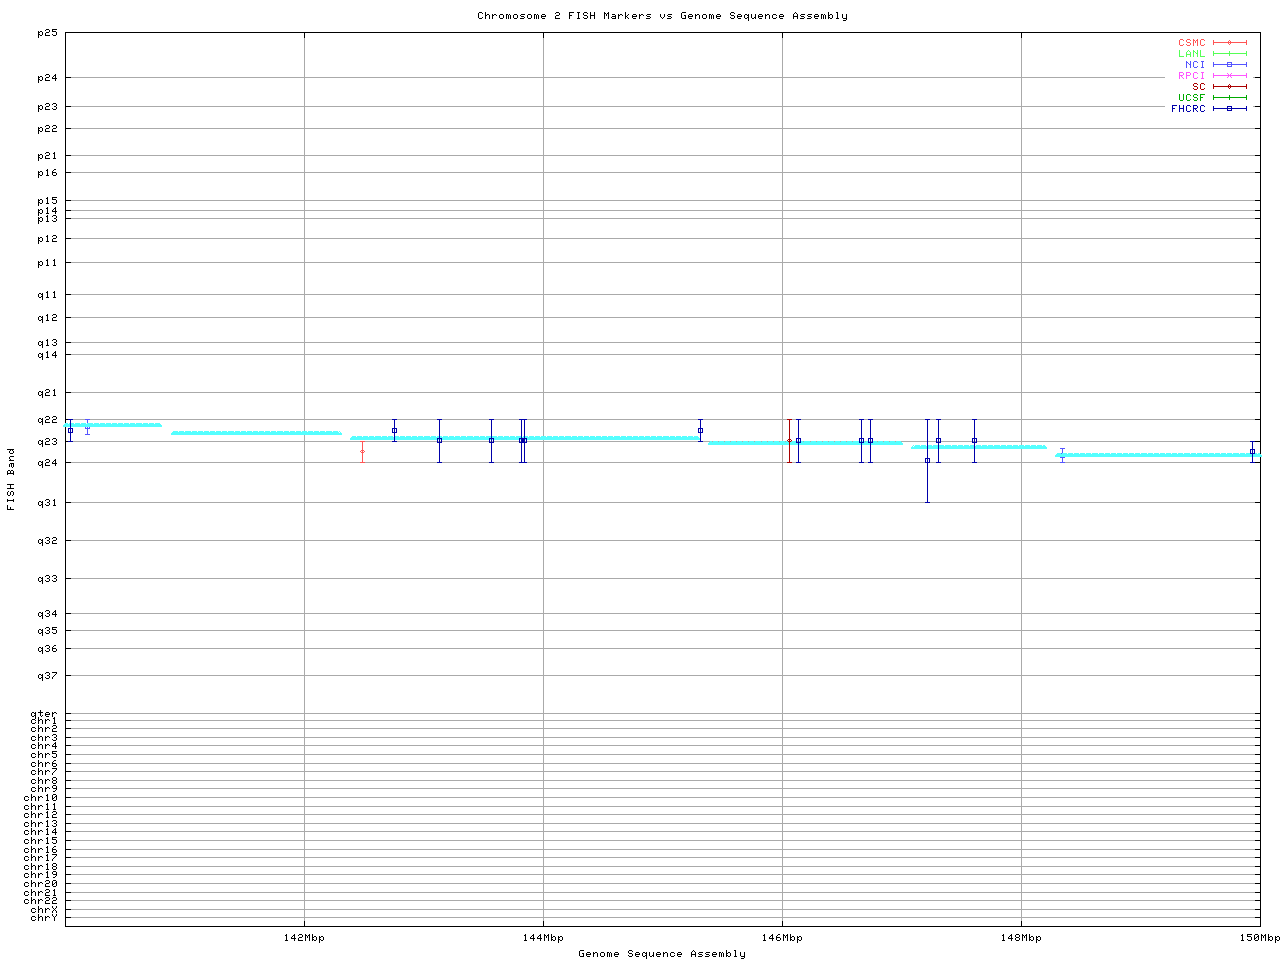Click the "FISH Band" y-axis title

[x=11, y=480]
